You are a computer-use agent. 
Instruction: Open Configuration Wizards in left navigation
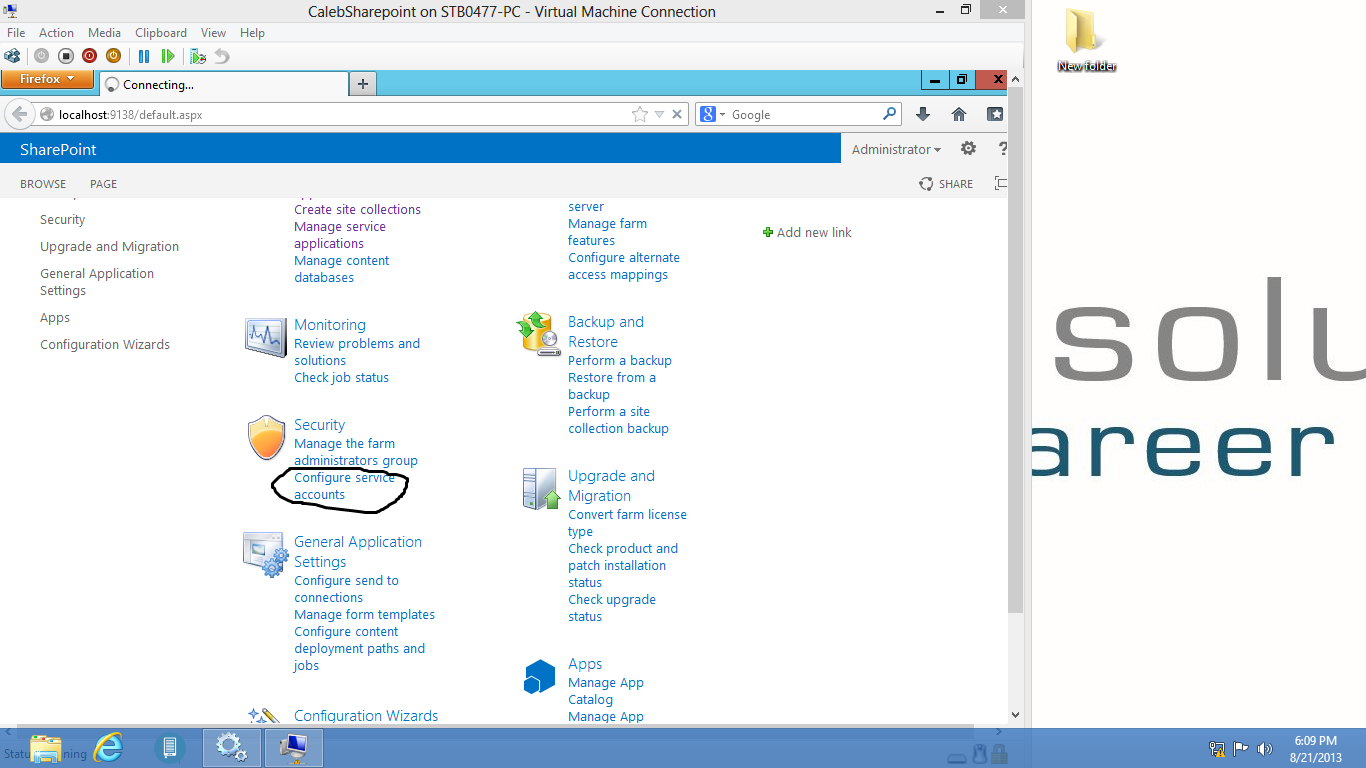coord(105,345)
